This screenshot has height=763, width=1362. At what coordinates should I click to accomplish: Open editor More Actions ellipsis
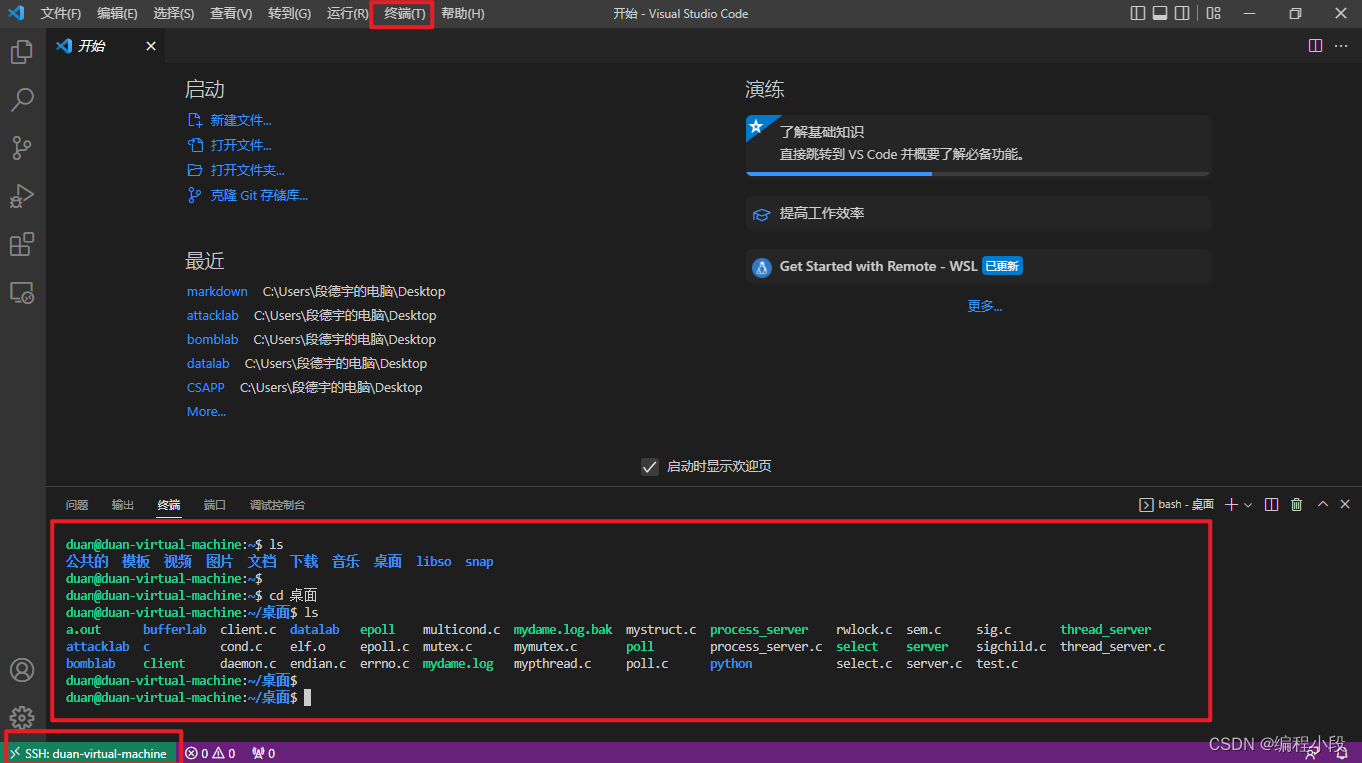pos(1341,46)
